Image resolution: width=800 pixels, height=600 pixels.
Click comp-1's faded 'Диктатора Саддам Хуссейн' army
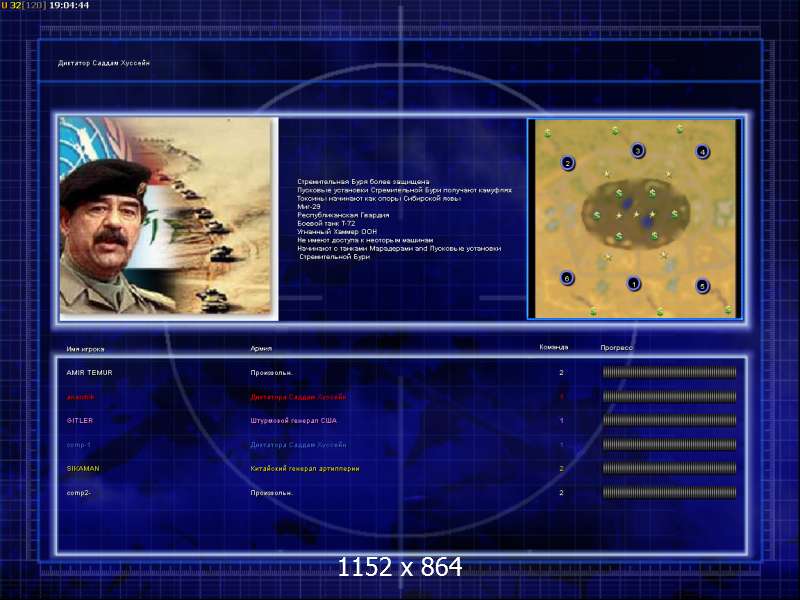pyautogui.click(x=298, y=444)
